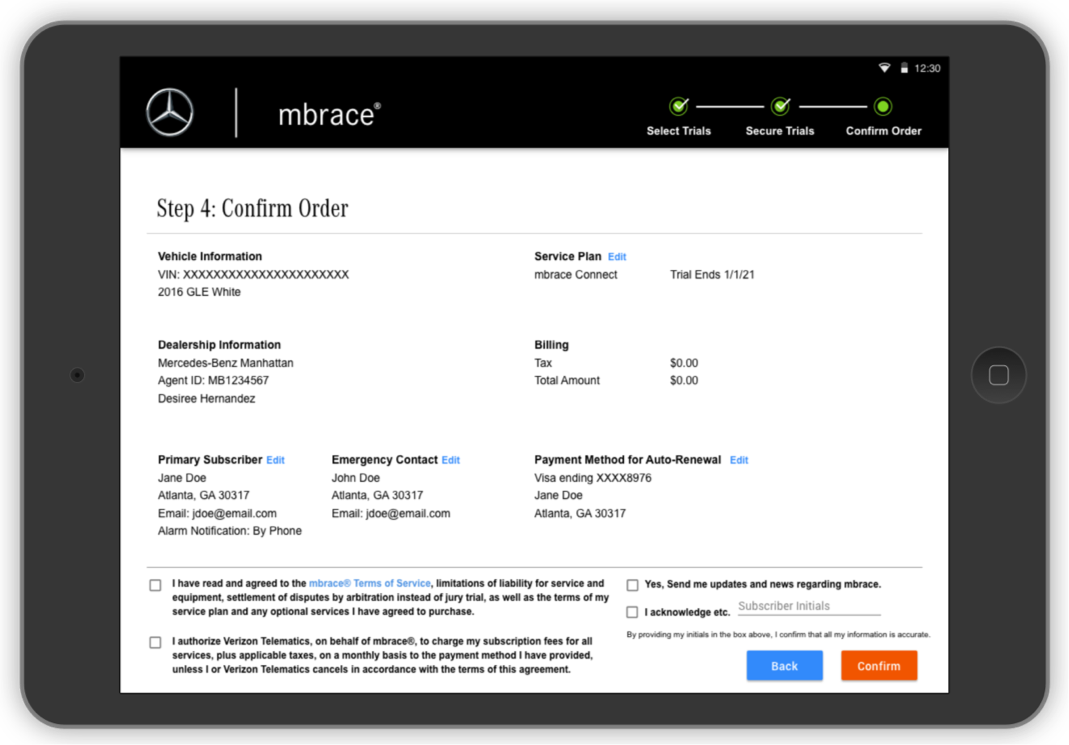Tap the battery status icon
1069x745 pixels.
(x=904, y=68)
